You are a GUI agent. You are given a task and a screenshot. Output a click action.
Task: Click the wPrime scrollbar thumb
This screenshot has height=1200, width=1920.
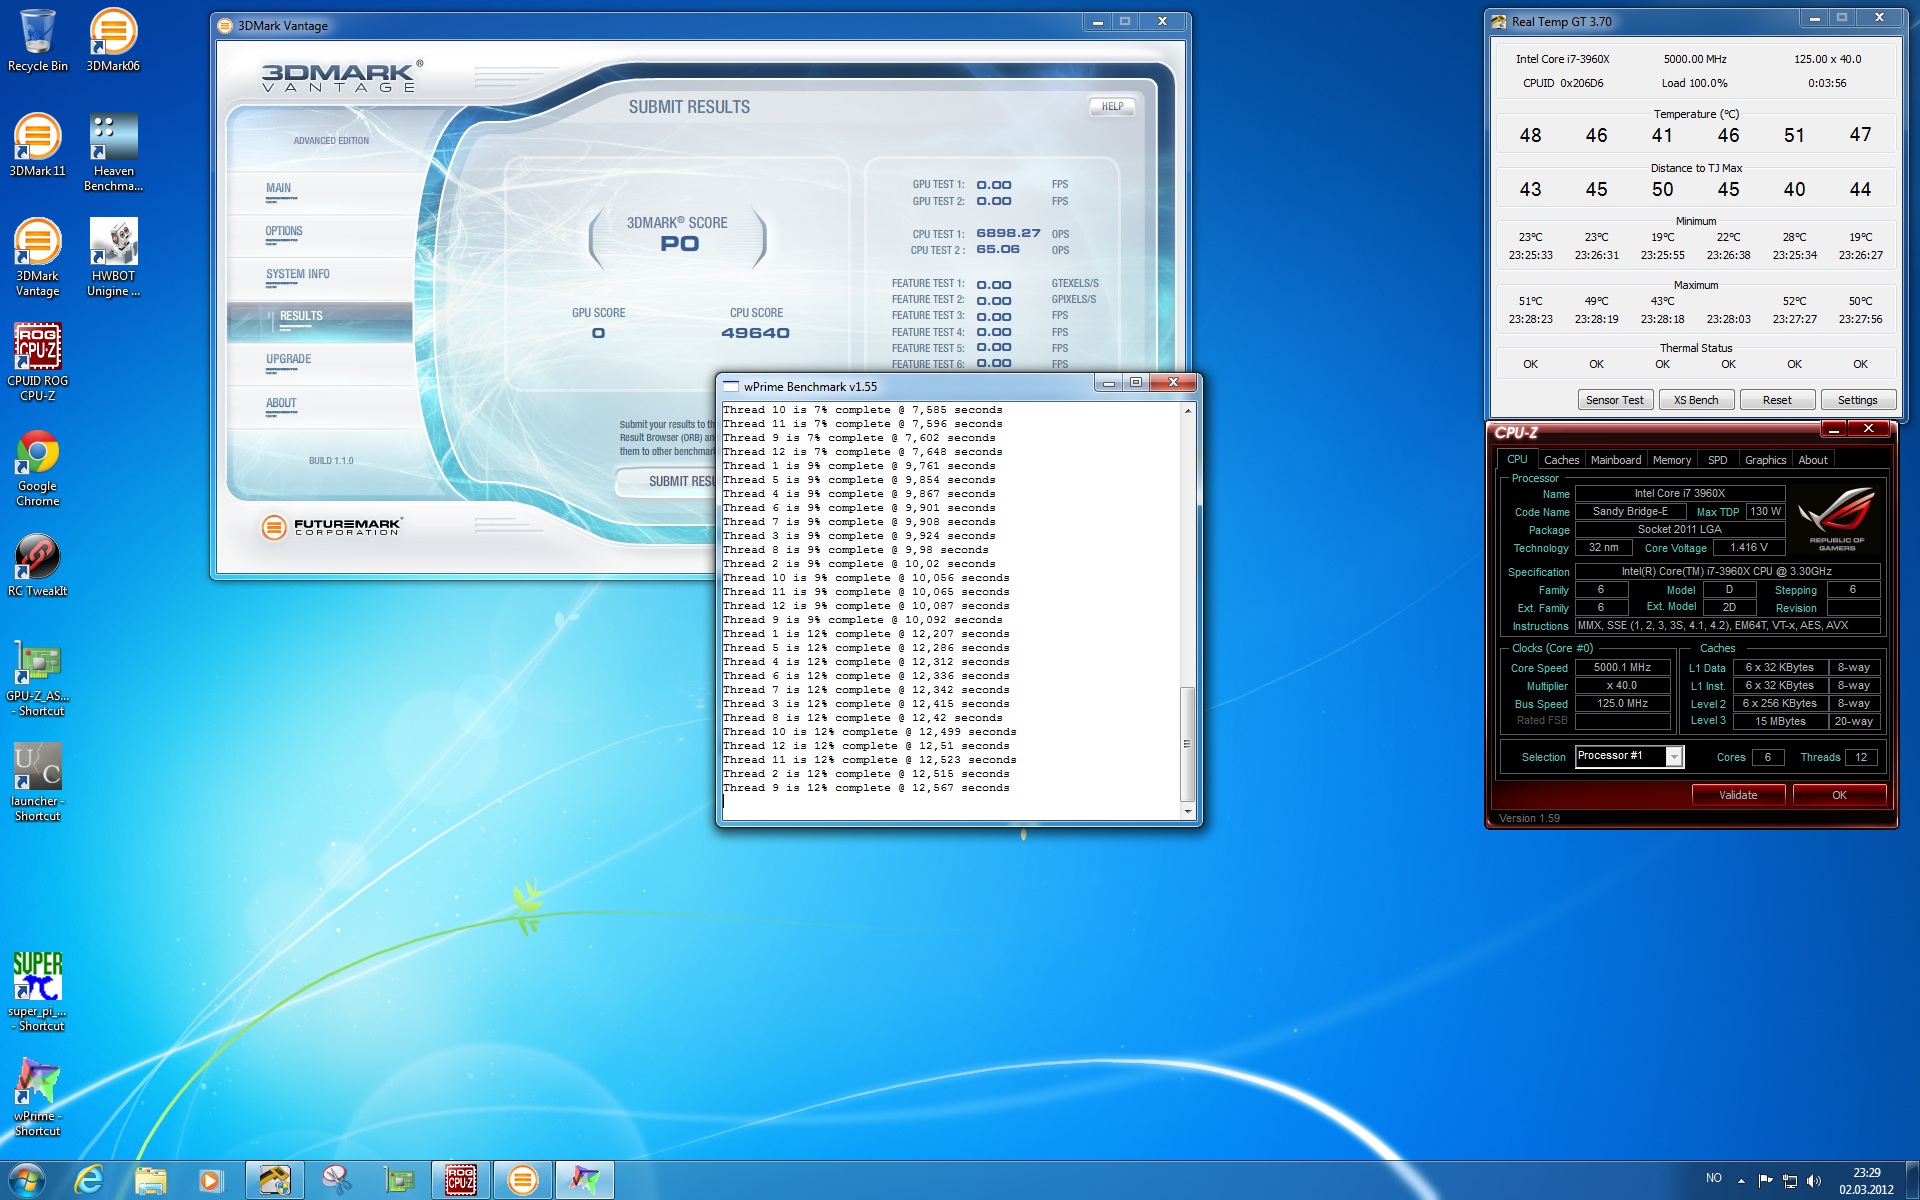click(x=1187, y=743)
